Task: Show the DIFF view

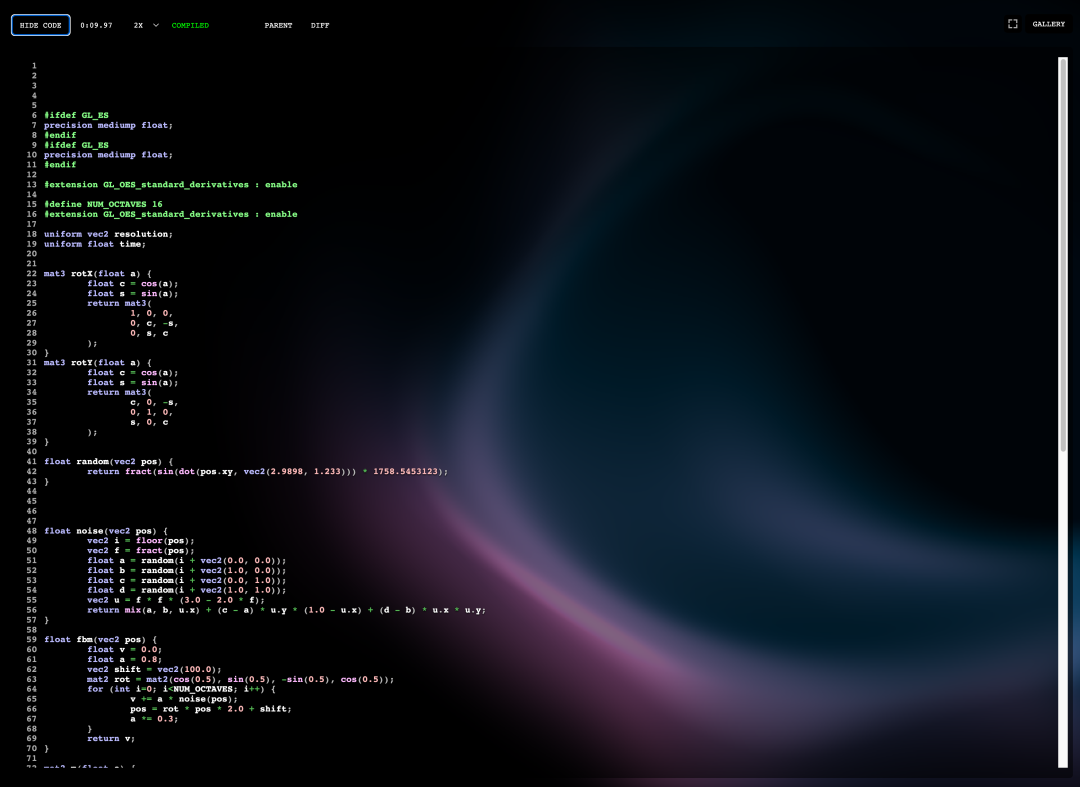Action: 320,25
